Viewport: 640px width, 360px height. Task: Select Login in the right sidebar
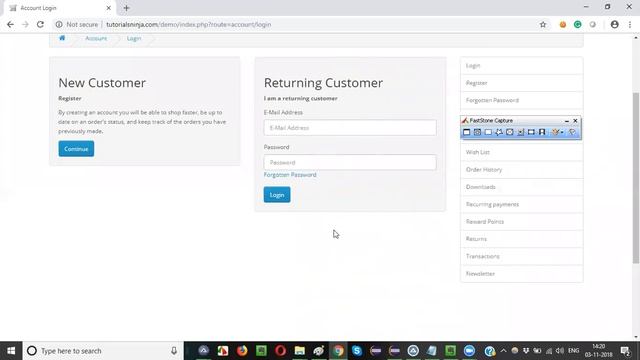(x=522, y=66)
